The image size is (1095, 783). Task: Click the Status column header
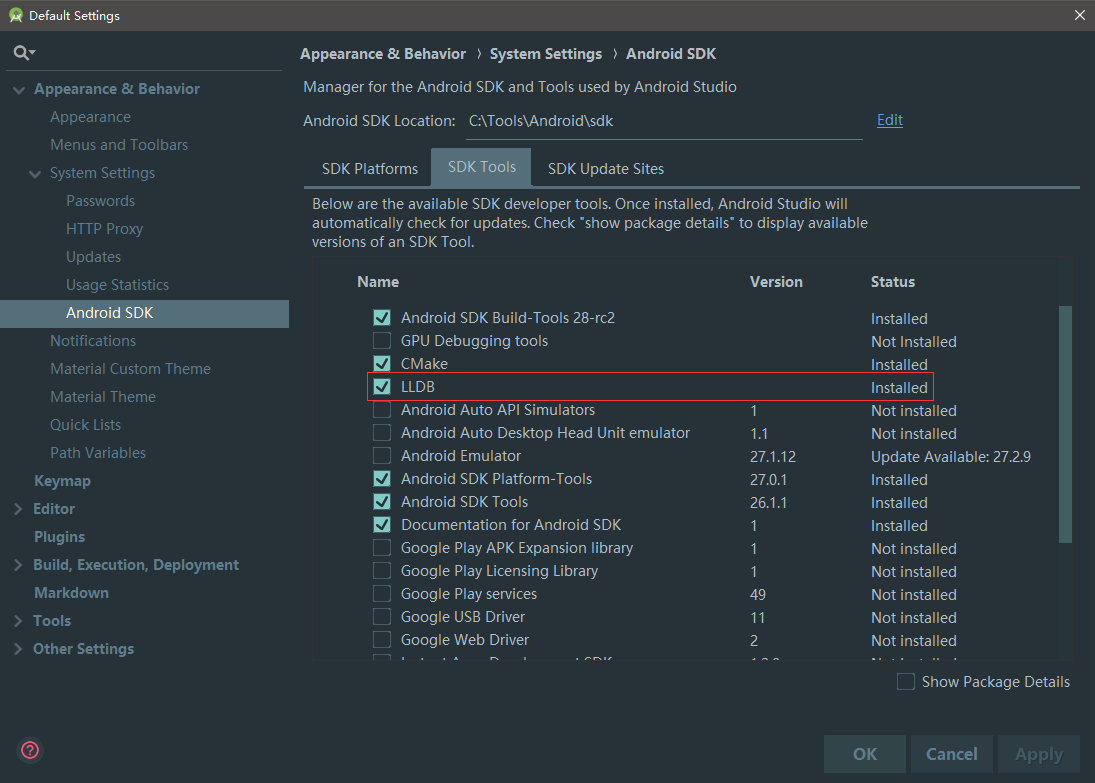point(892,281)
